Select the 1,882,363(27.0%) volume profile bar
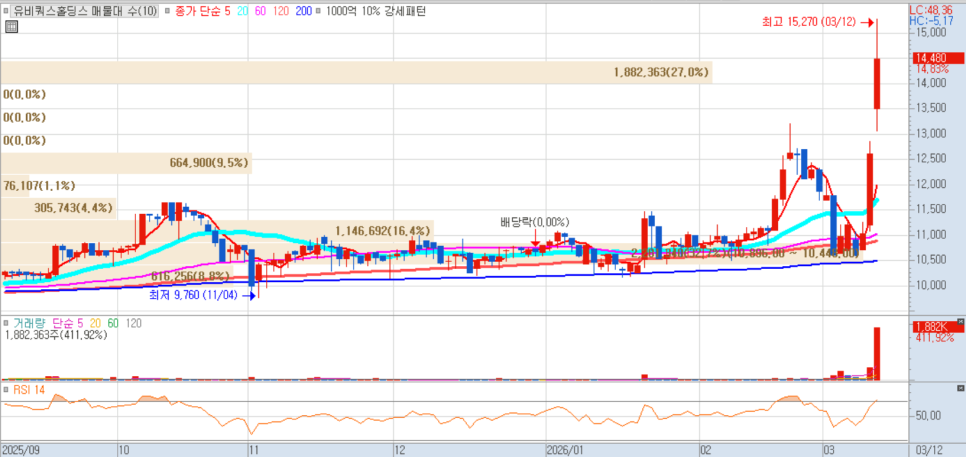Screen dimensions: 966x457 356,72
